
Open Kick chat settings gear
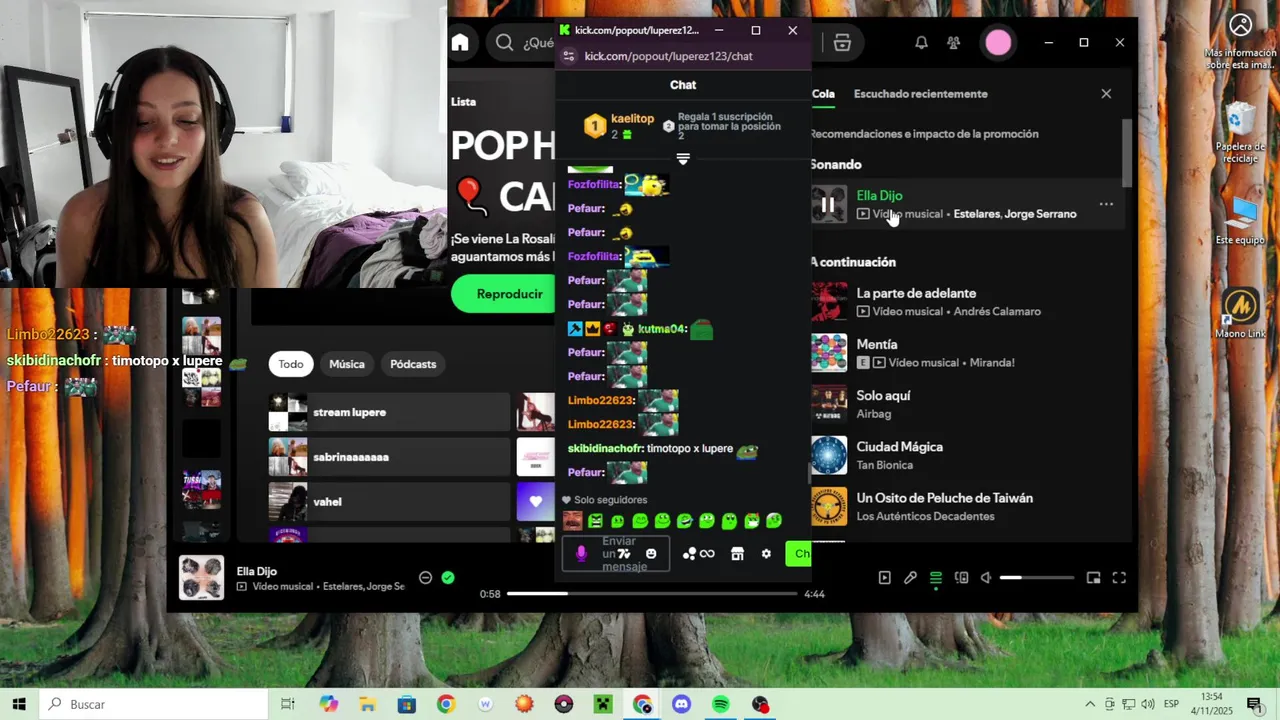766,554
